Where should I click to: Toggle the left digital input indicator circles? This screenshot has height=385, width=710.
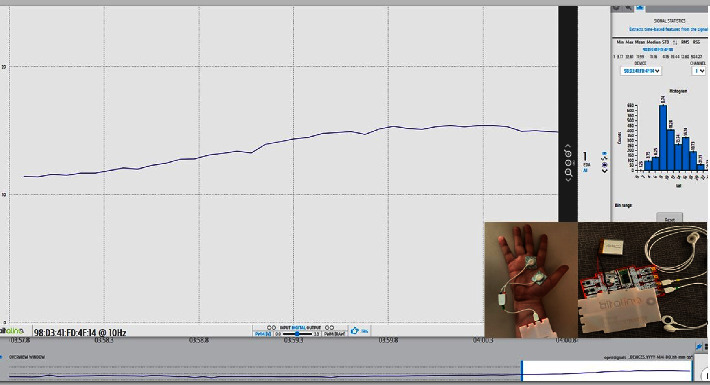coord(271,327)
